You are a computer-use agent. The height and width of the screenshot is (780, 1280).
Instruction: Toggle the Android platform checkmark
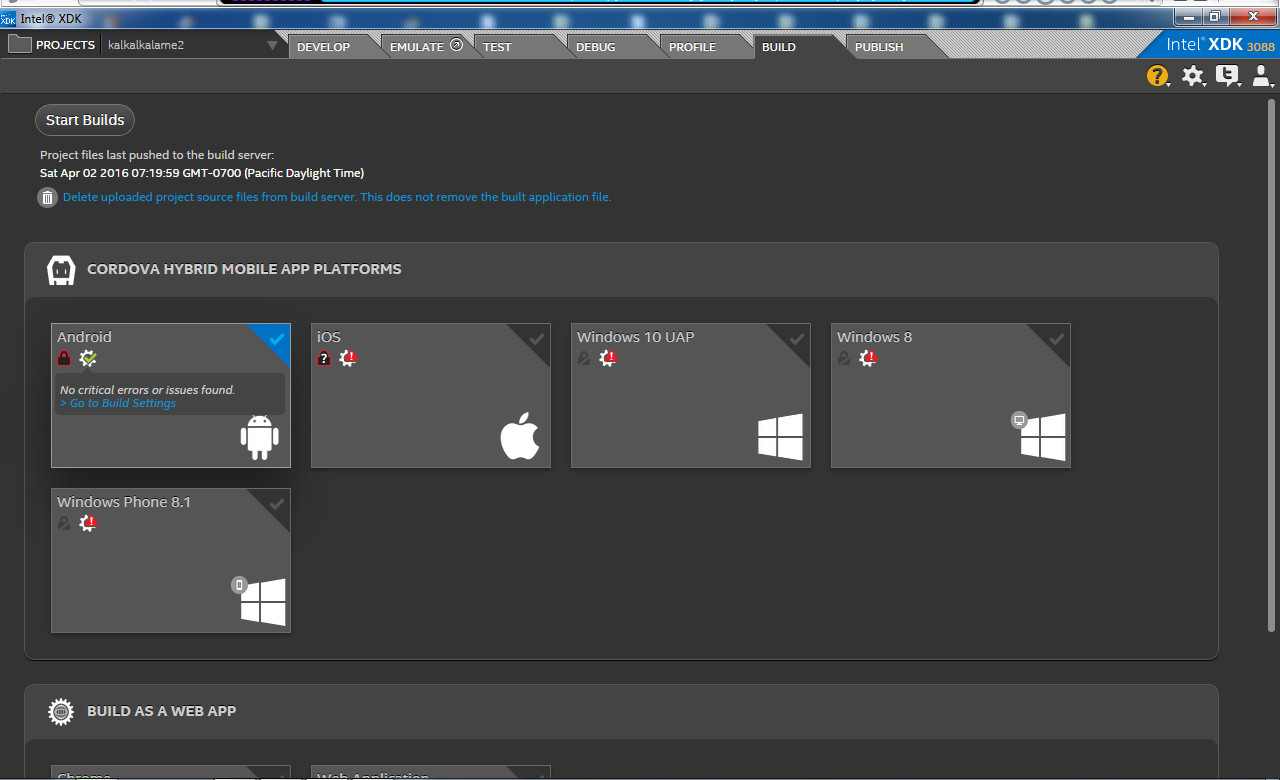277,338
